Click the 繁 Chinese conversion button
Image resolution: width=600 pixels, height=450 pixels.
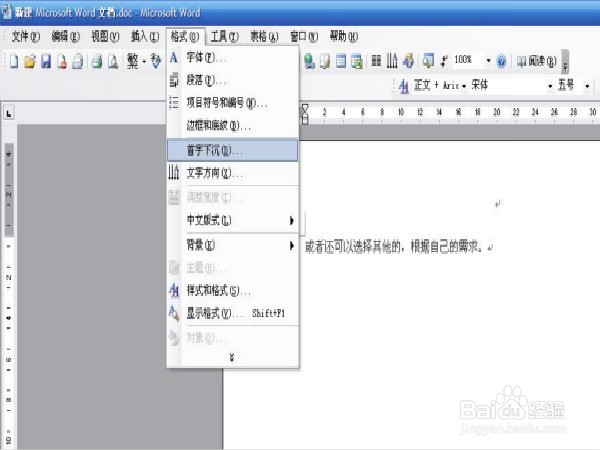point(132,61)
